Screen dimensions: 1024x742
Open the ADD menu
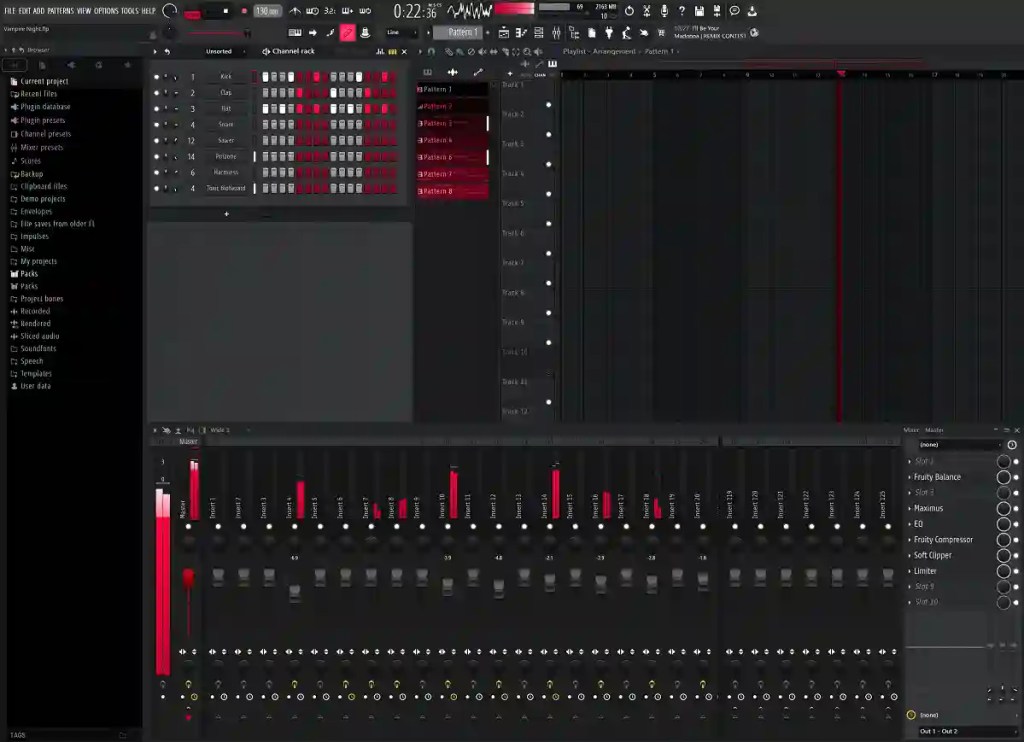click(39, 11)
